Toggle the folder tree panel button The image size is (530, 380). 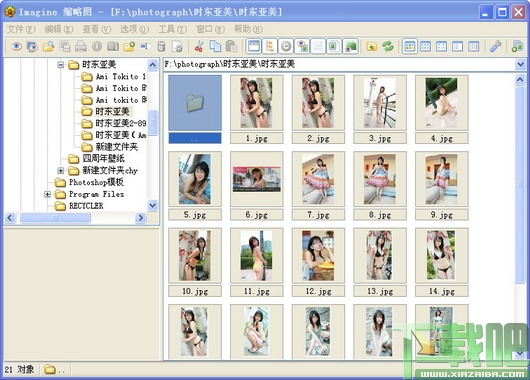tap(270, 46)
